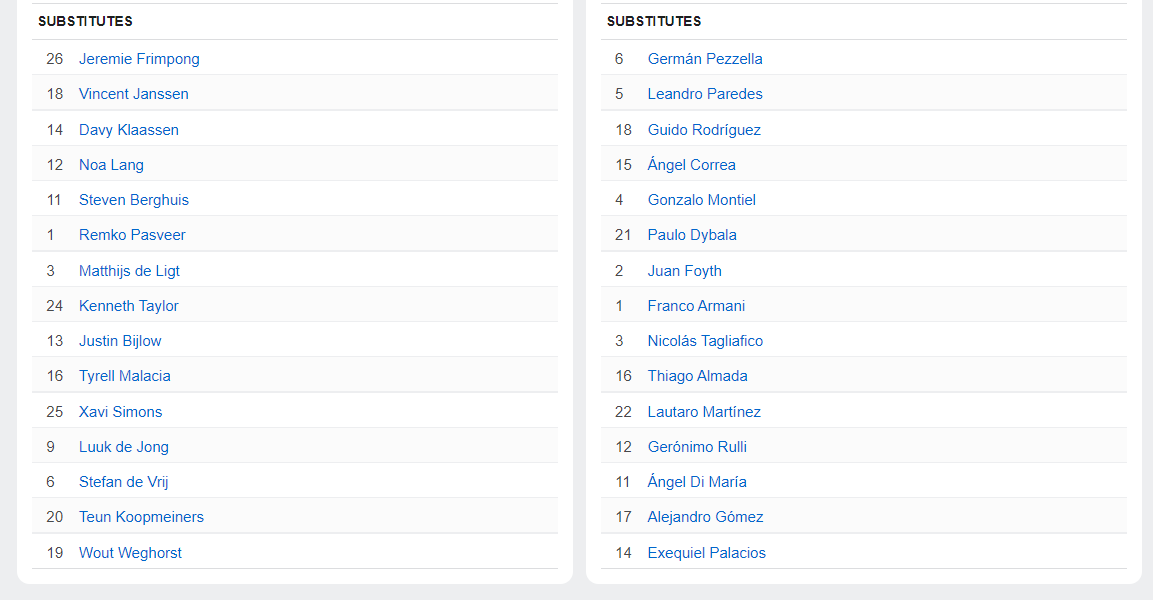Select the Exequiel Palacios link
The image size is (1153, 600).
[707, 553]
